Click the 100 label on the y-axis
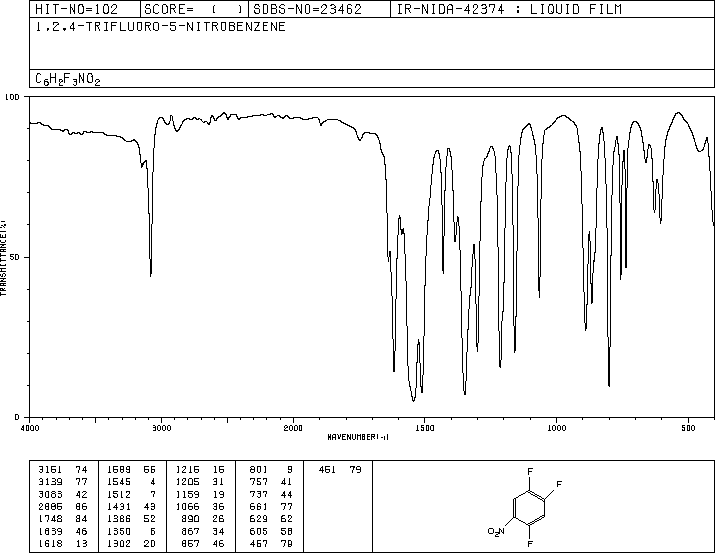715x553 pixels. (x=12, y=97)
